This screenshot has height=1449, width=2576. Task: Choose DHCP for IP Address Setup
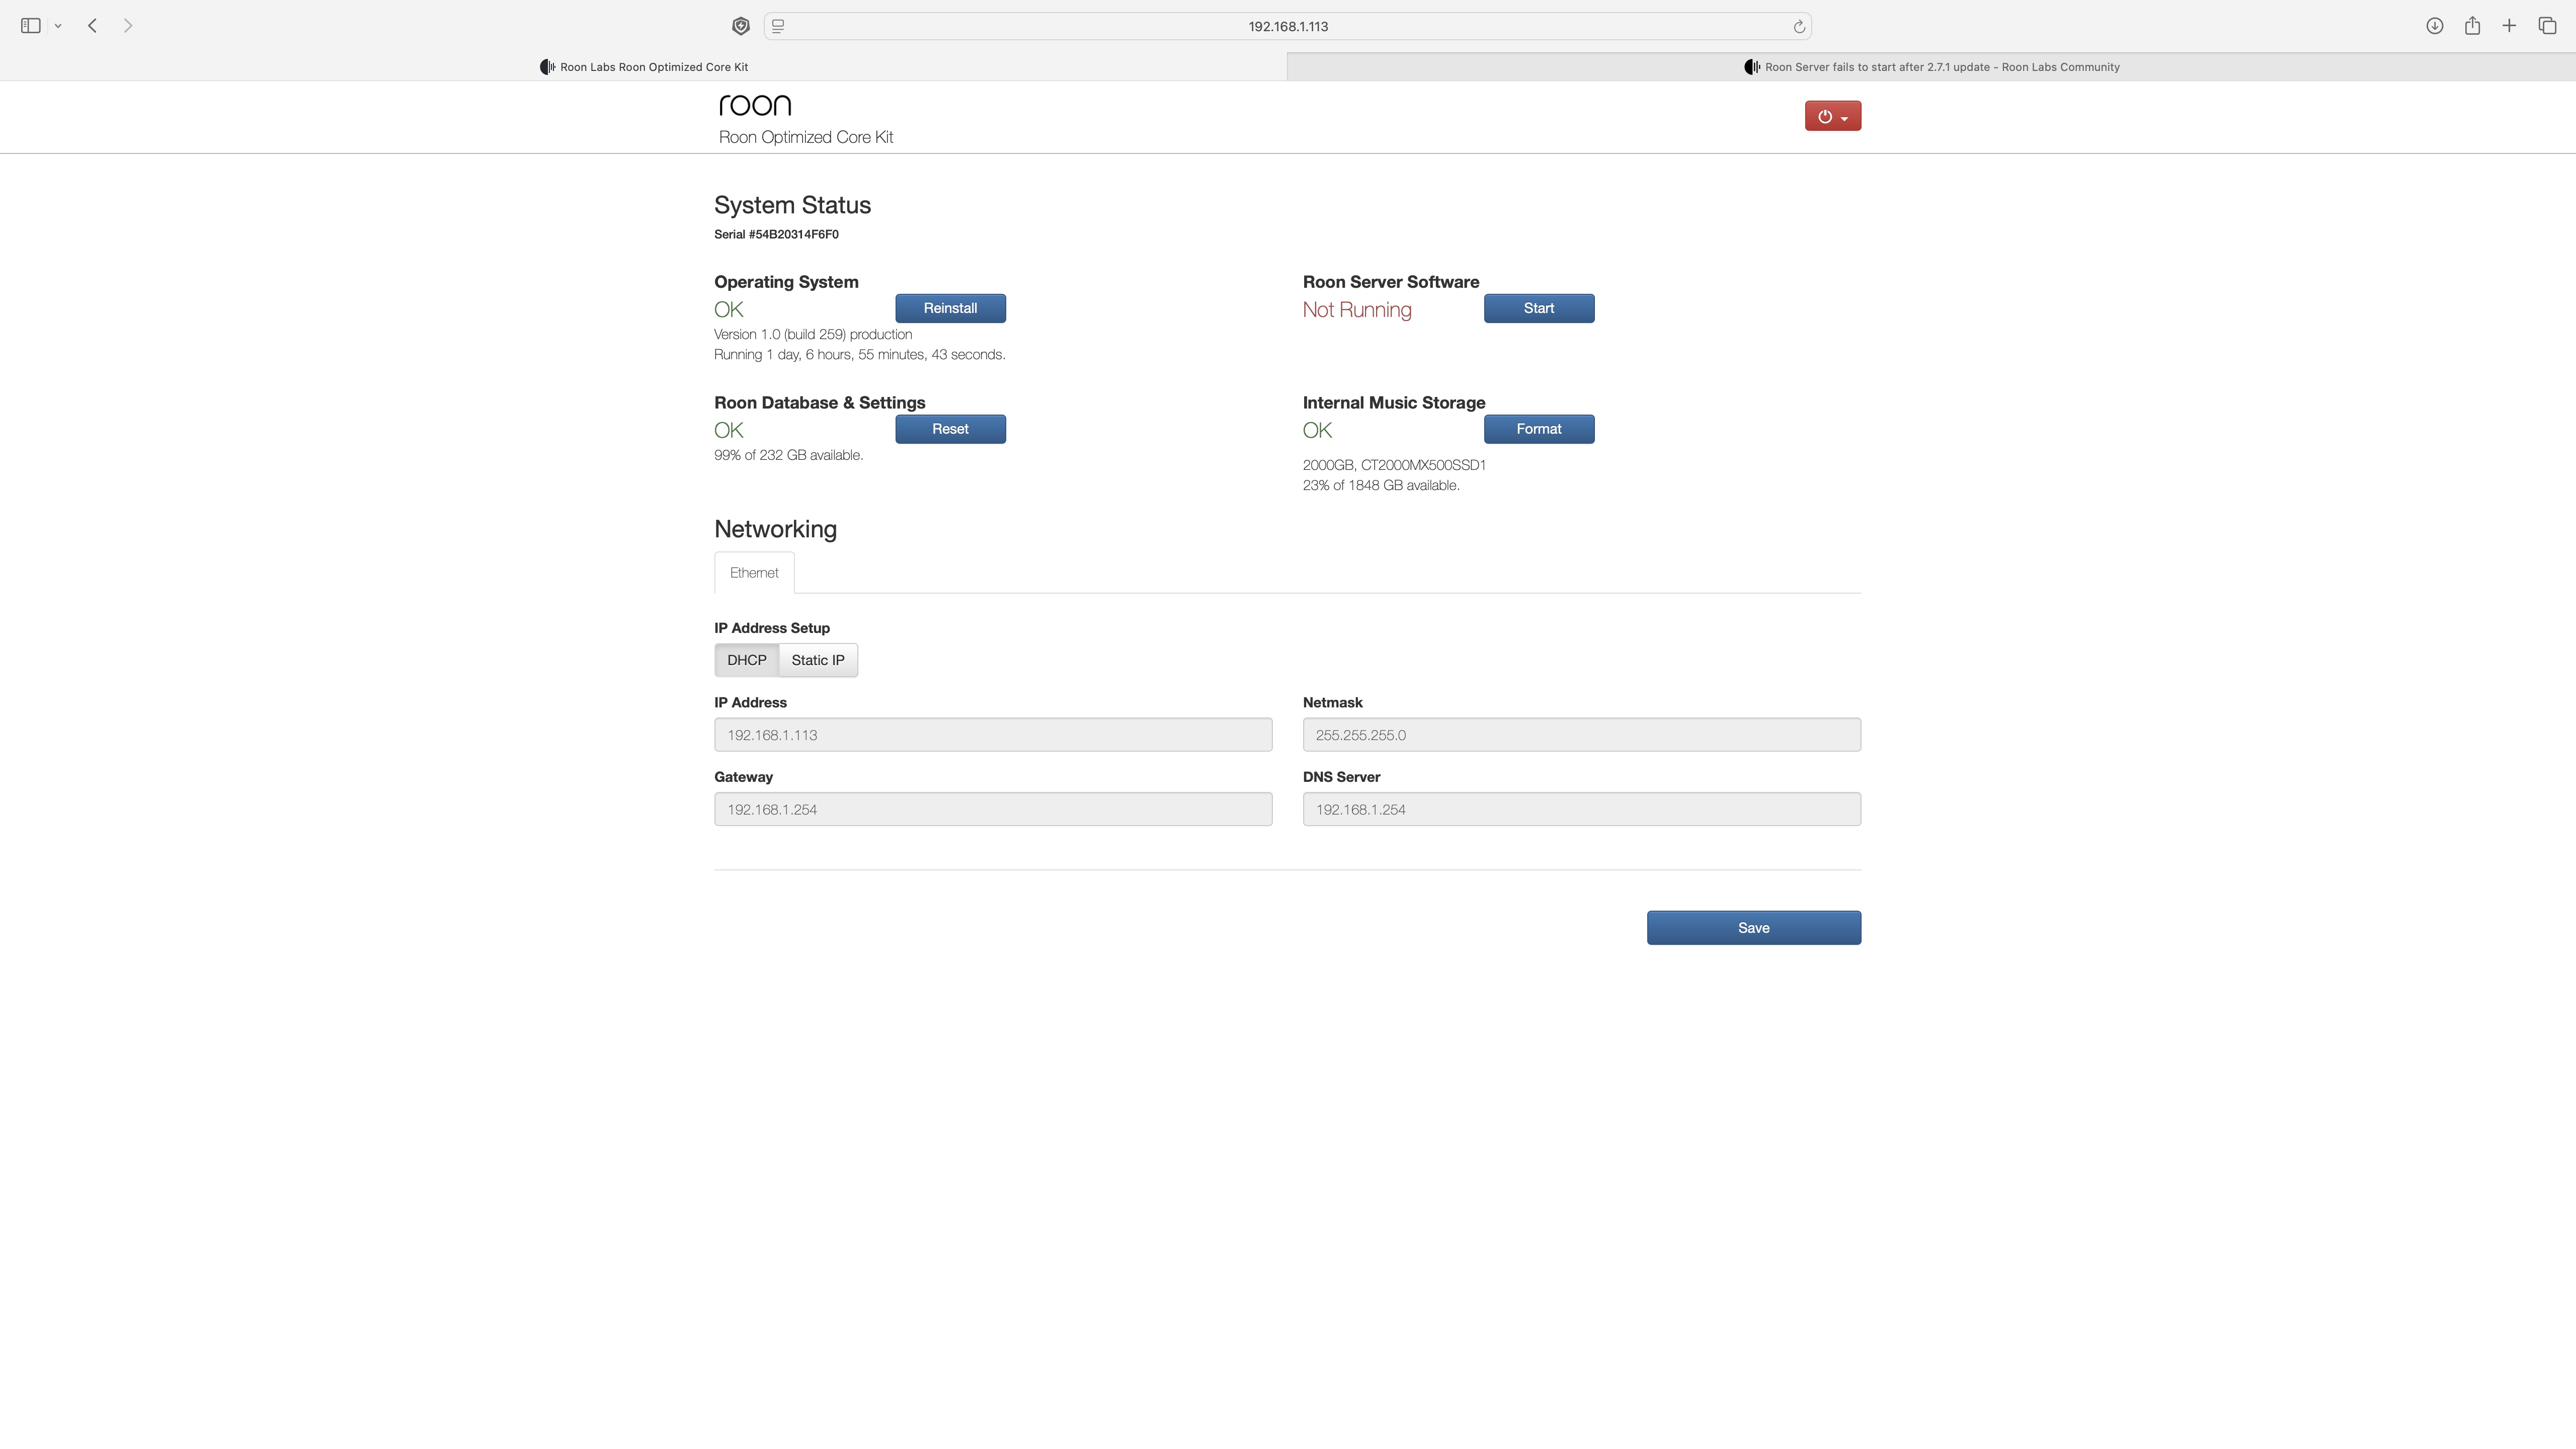click(746, 660)
